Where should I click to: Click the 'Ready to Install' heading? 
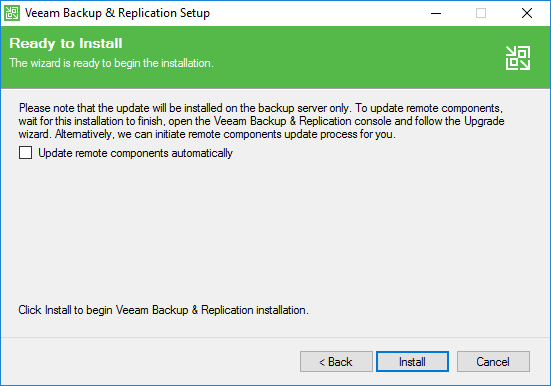click(66, 43)
